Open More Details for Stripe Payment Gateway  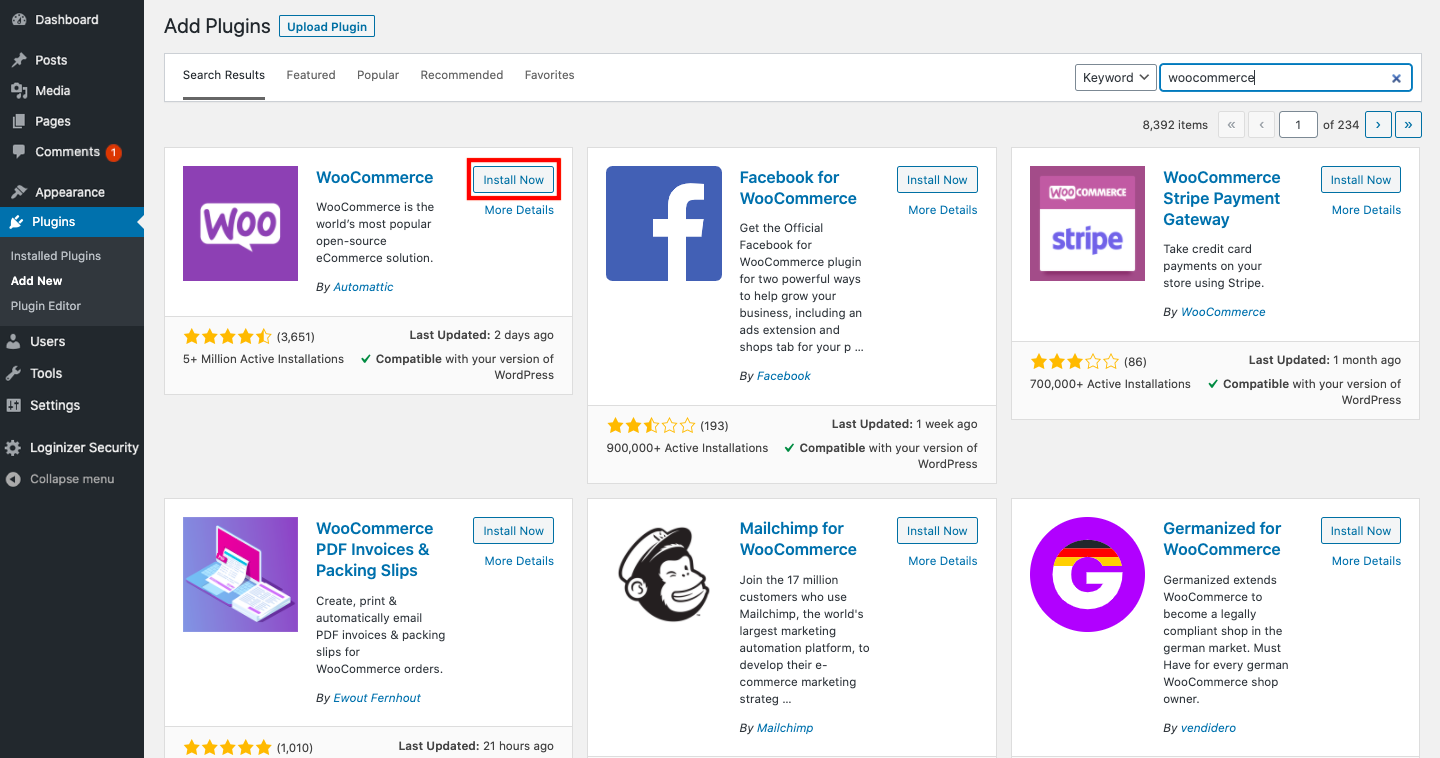1366,210
